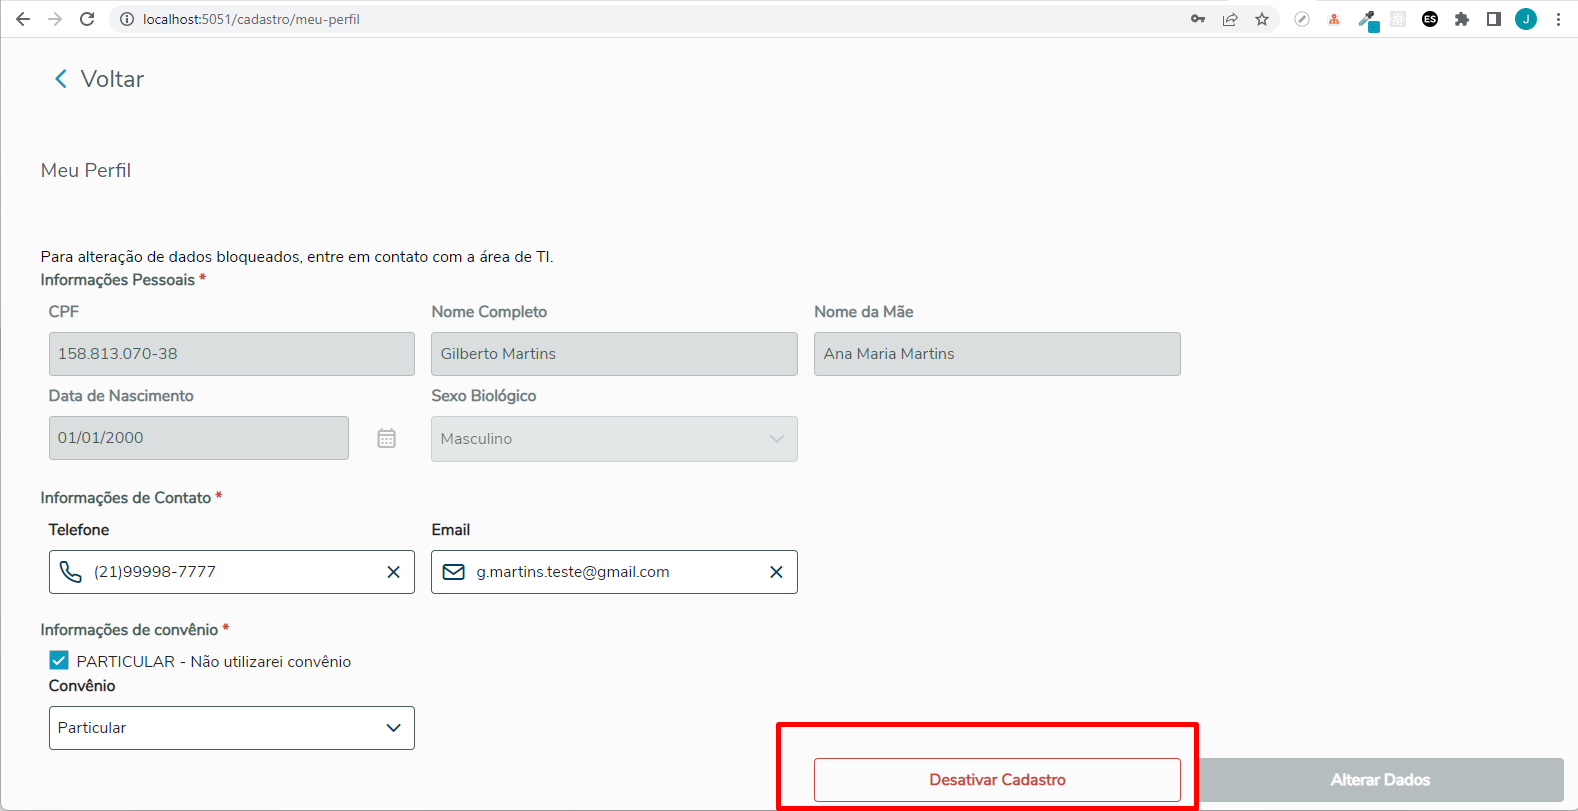
Task: Open the Chrome three-dot menu
Action: click(1558, 19)
